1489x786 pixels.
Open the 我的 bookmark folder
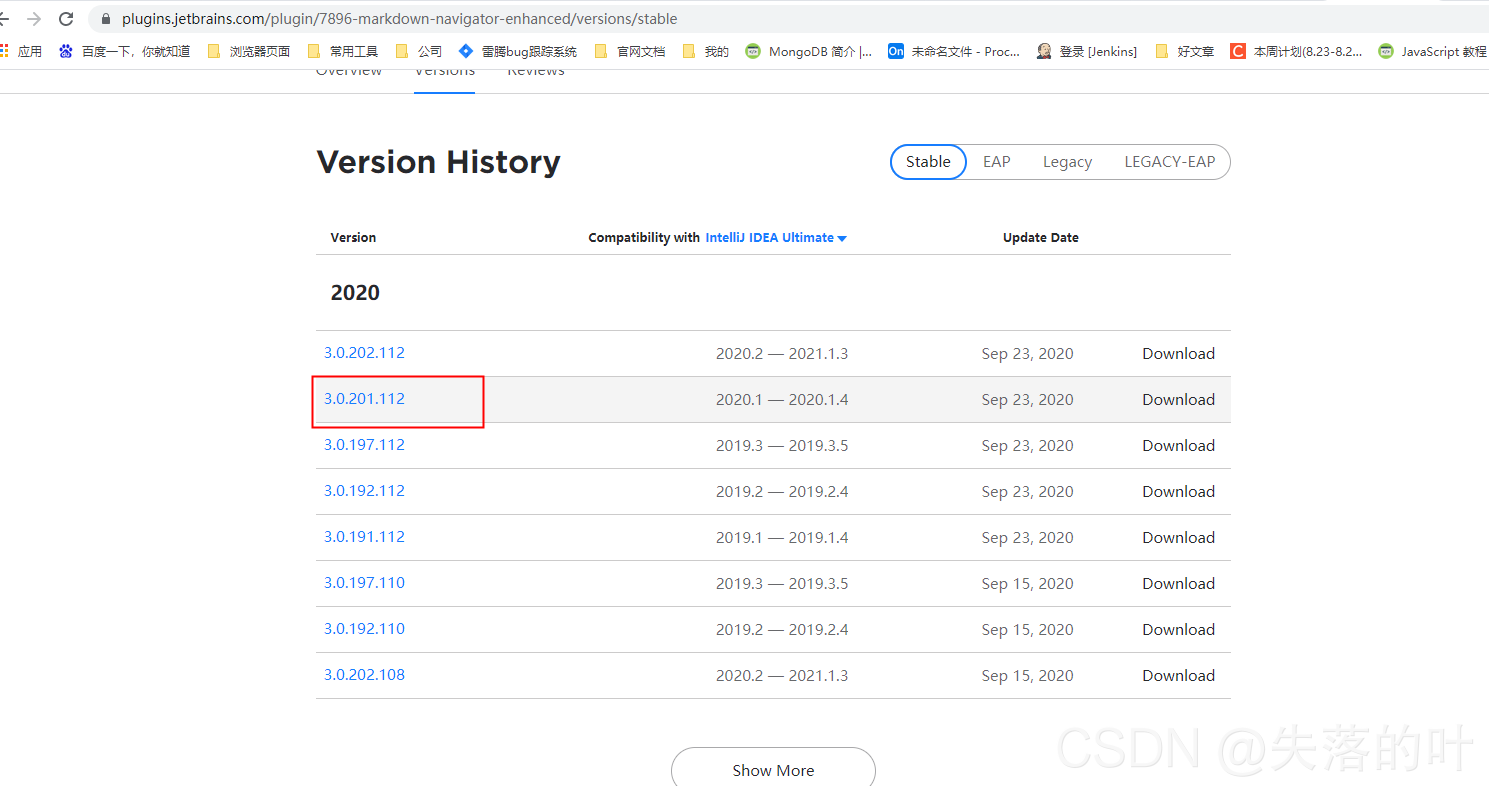click(x=706, y=51)
